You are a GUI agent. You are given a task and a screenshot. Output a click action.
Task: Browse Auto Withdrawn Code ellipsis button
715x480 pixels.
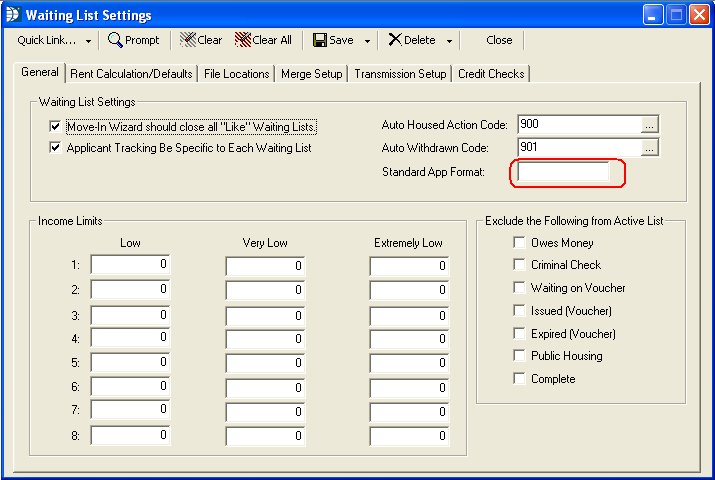tap(650, 148)
